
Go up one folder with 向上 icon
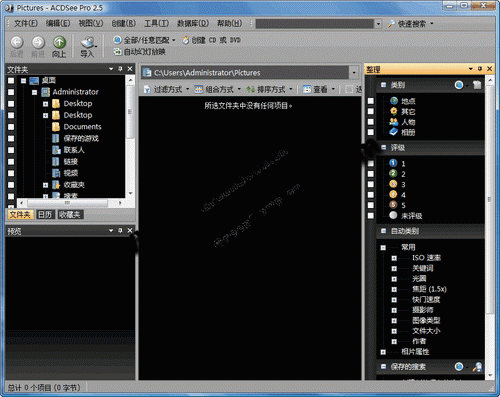click(59, 43)
